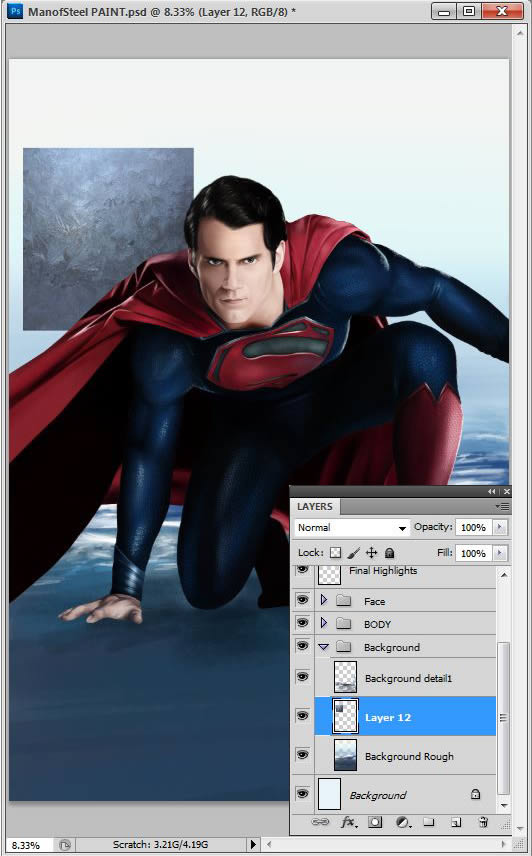Click the Layer 12 thumbnail

(x=345, y=716)
